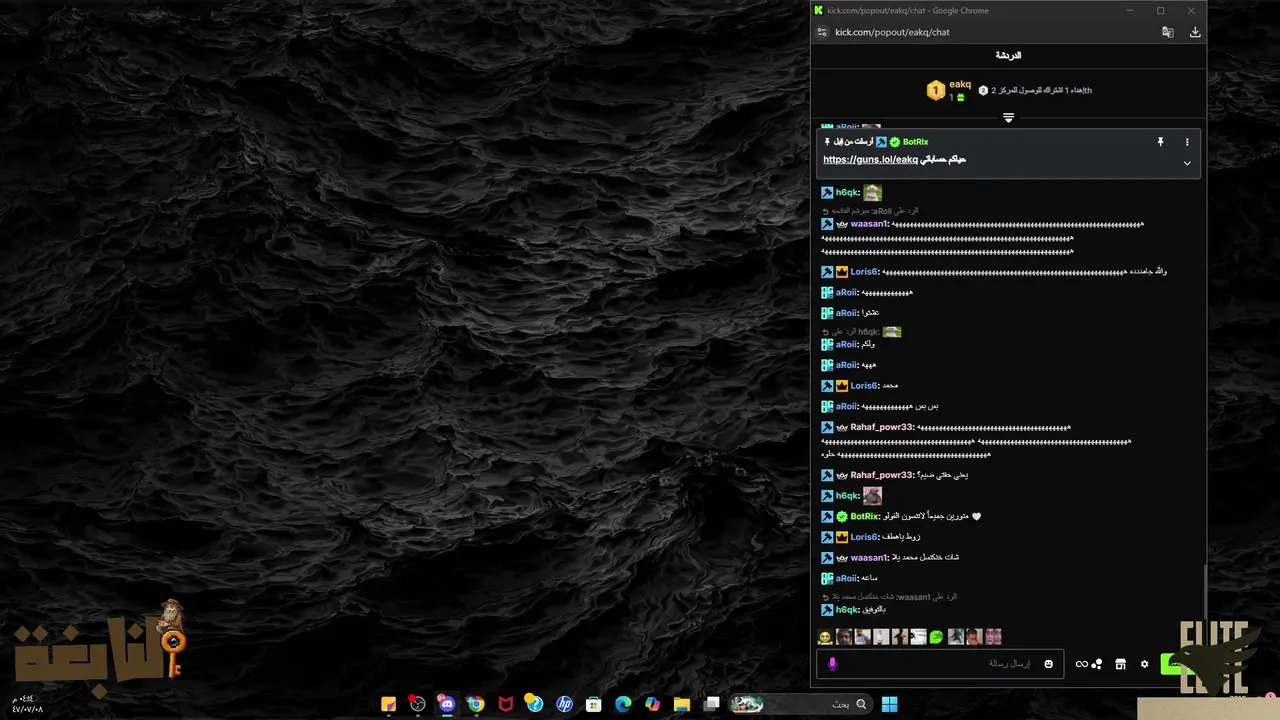Open OBS Studio from taskbar
Image resolution: width=1280 pixels, height=720 pixels.
coord(418,704)
